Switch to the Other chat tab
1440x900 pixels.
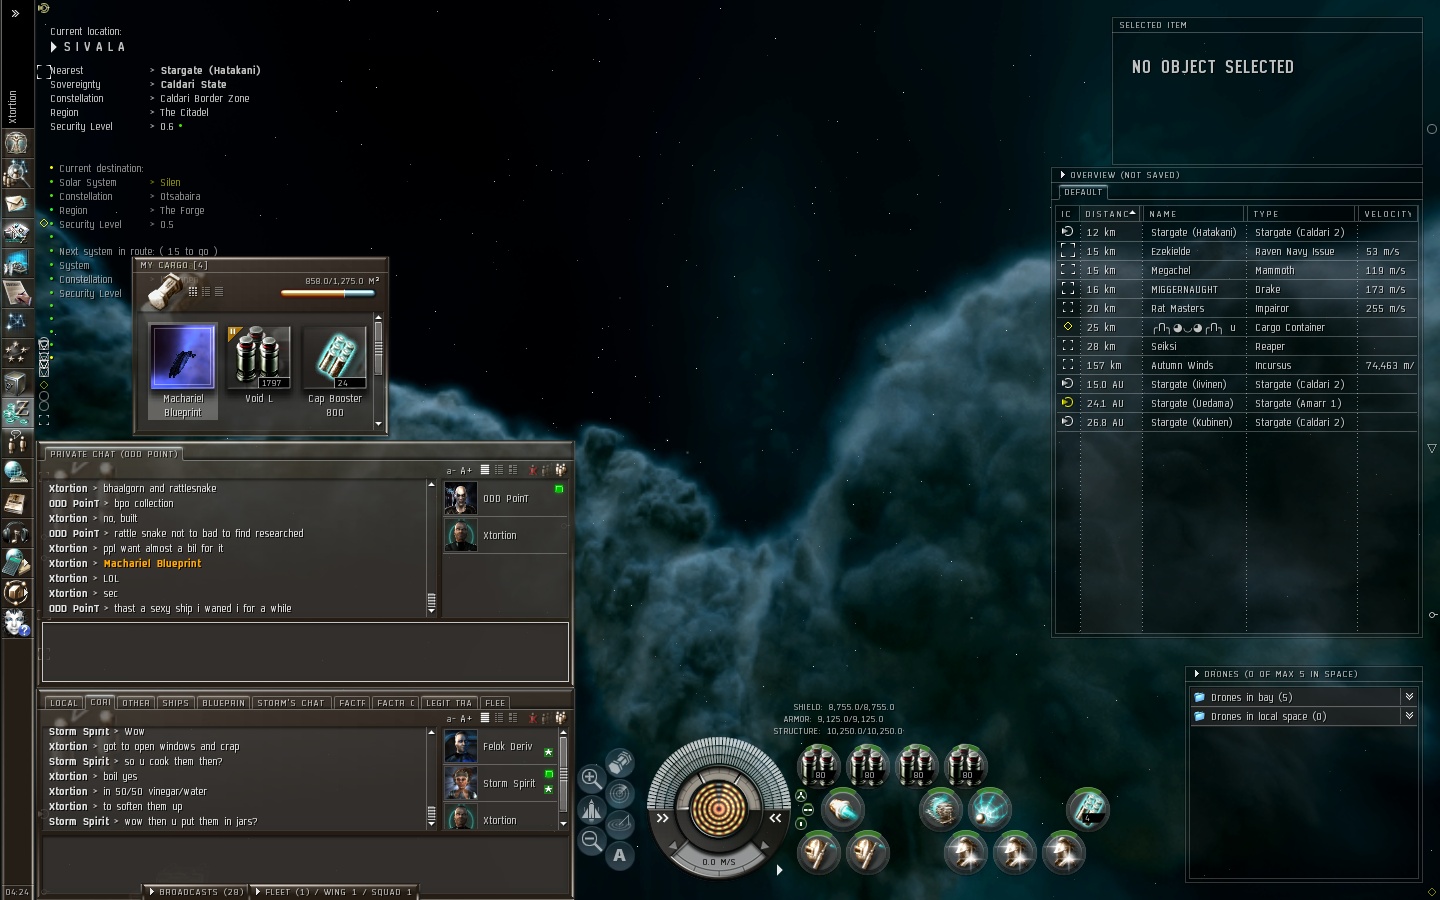pos(136,703)
